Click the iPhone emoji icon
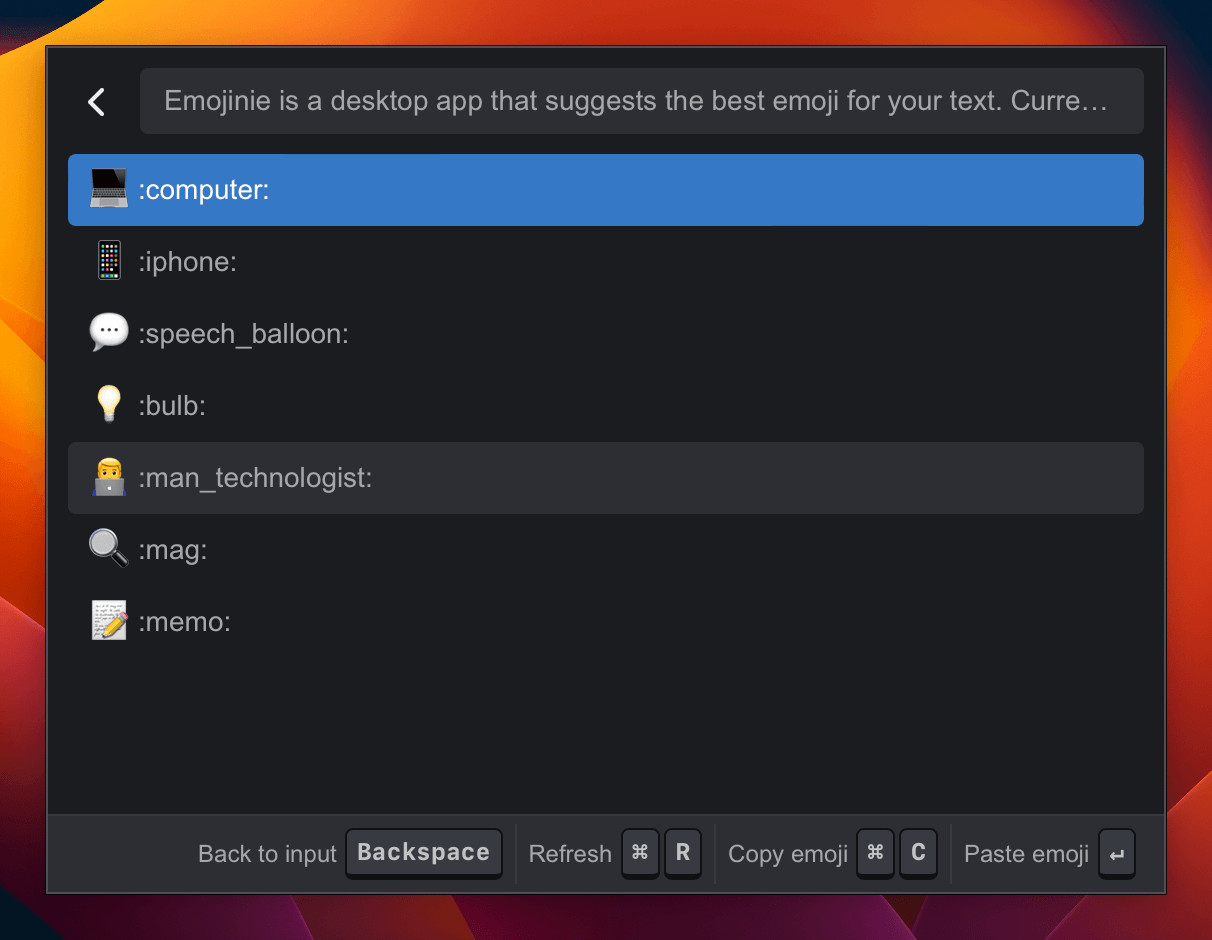Screen dimensions: 1212x940 coord(108,261)
